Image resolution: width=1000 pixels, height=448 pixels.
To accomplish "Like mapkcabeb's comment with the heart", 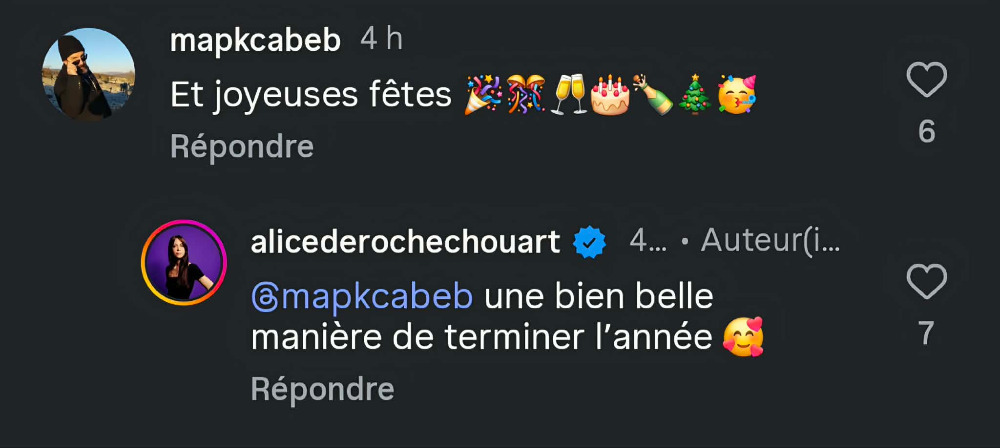I will 926,79.
